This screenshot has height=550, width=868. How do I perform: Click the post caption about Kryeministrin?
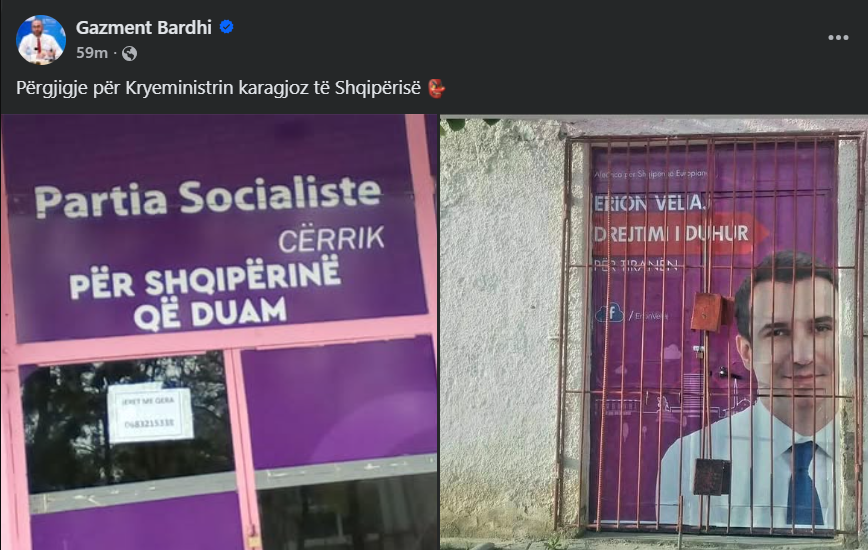(x=219, y=88)
